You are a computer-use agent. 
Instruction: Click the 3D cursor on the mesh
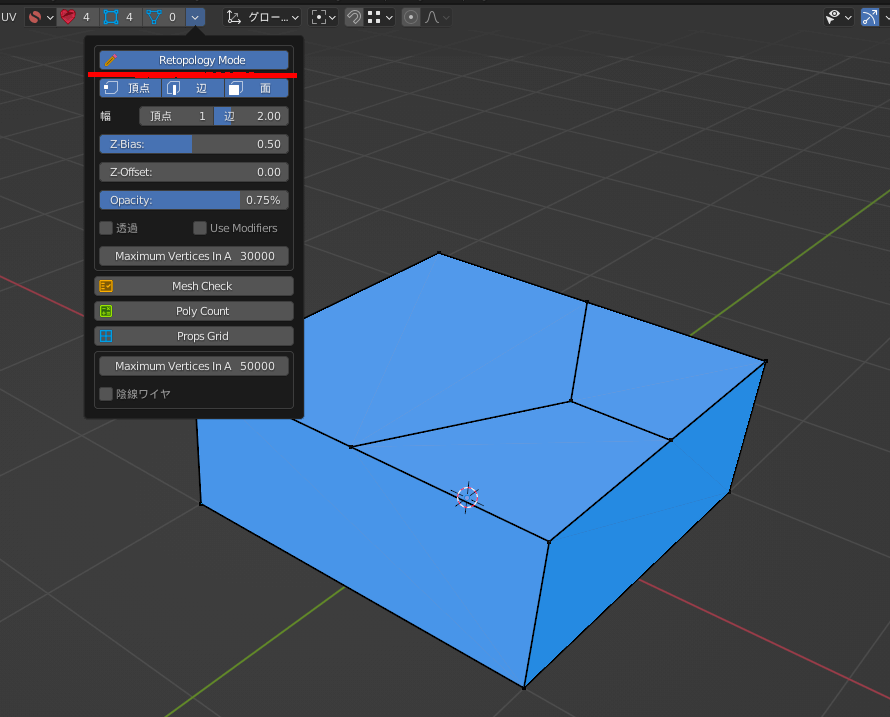(x=467, y=497)
